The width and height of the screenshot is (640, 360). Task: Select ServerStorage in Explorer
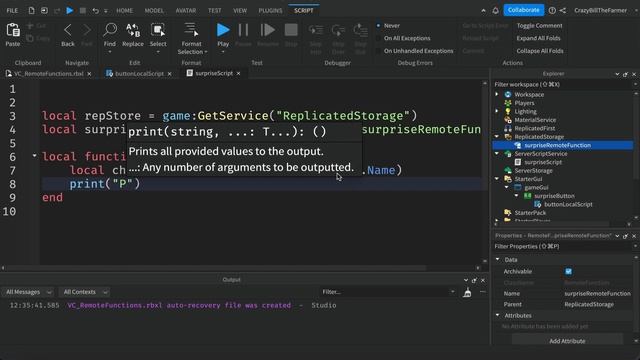click(533, 171)
